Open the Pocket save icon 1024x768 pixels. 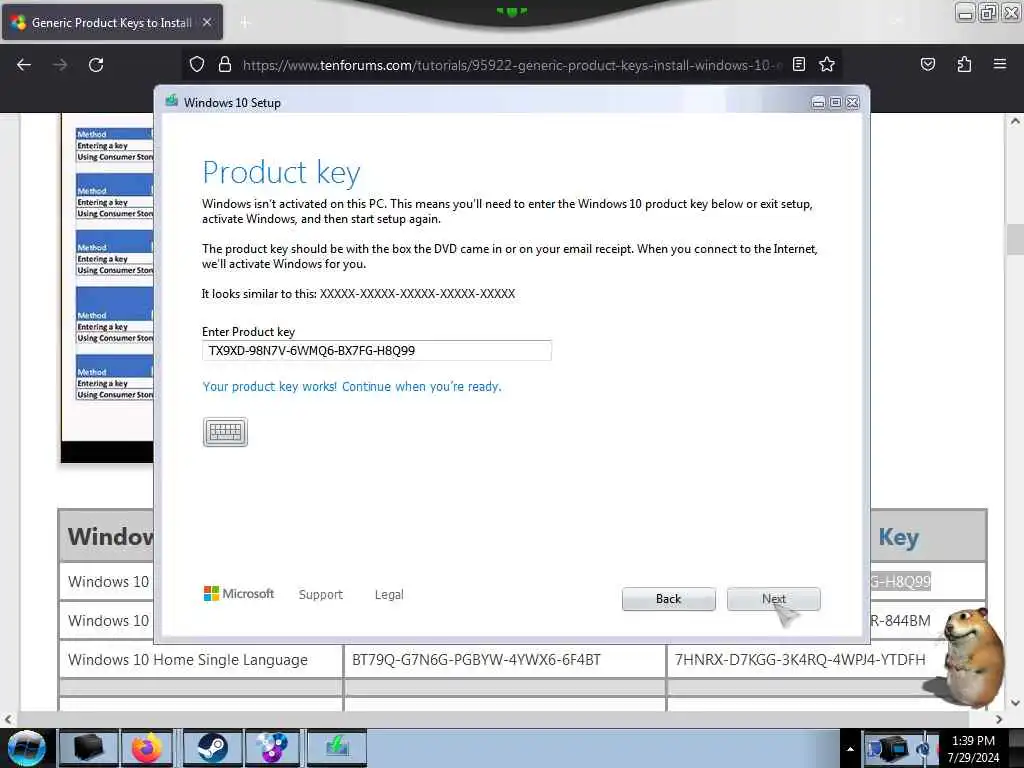click(927, 64)
